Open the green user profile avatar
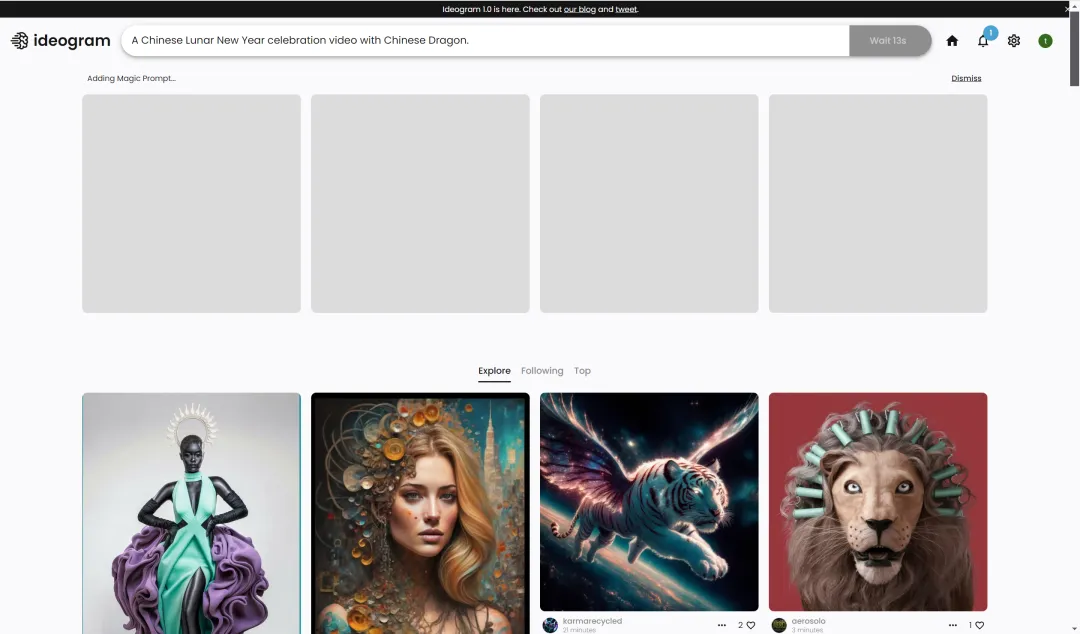 [x=1045, y=41]
